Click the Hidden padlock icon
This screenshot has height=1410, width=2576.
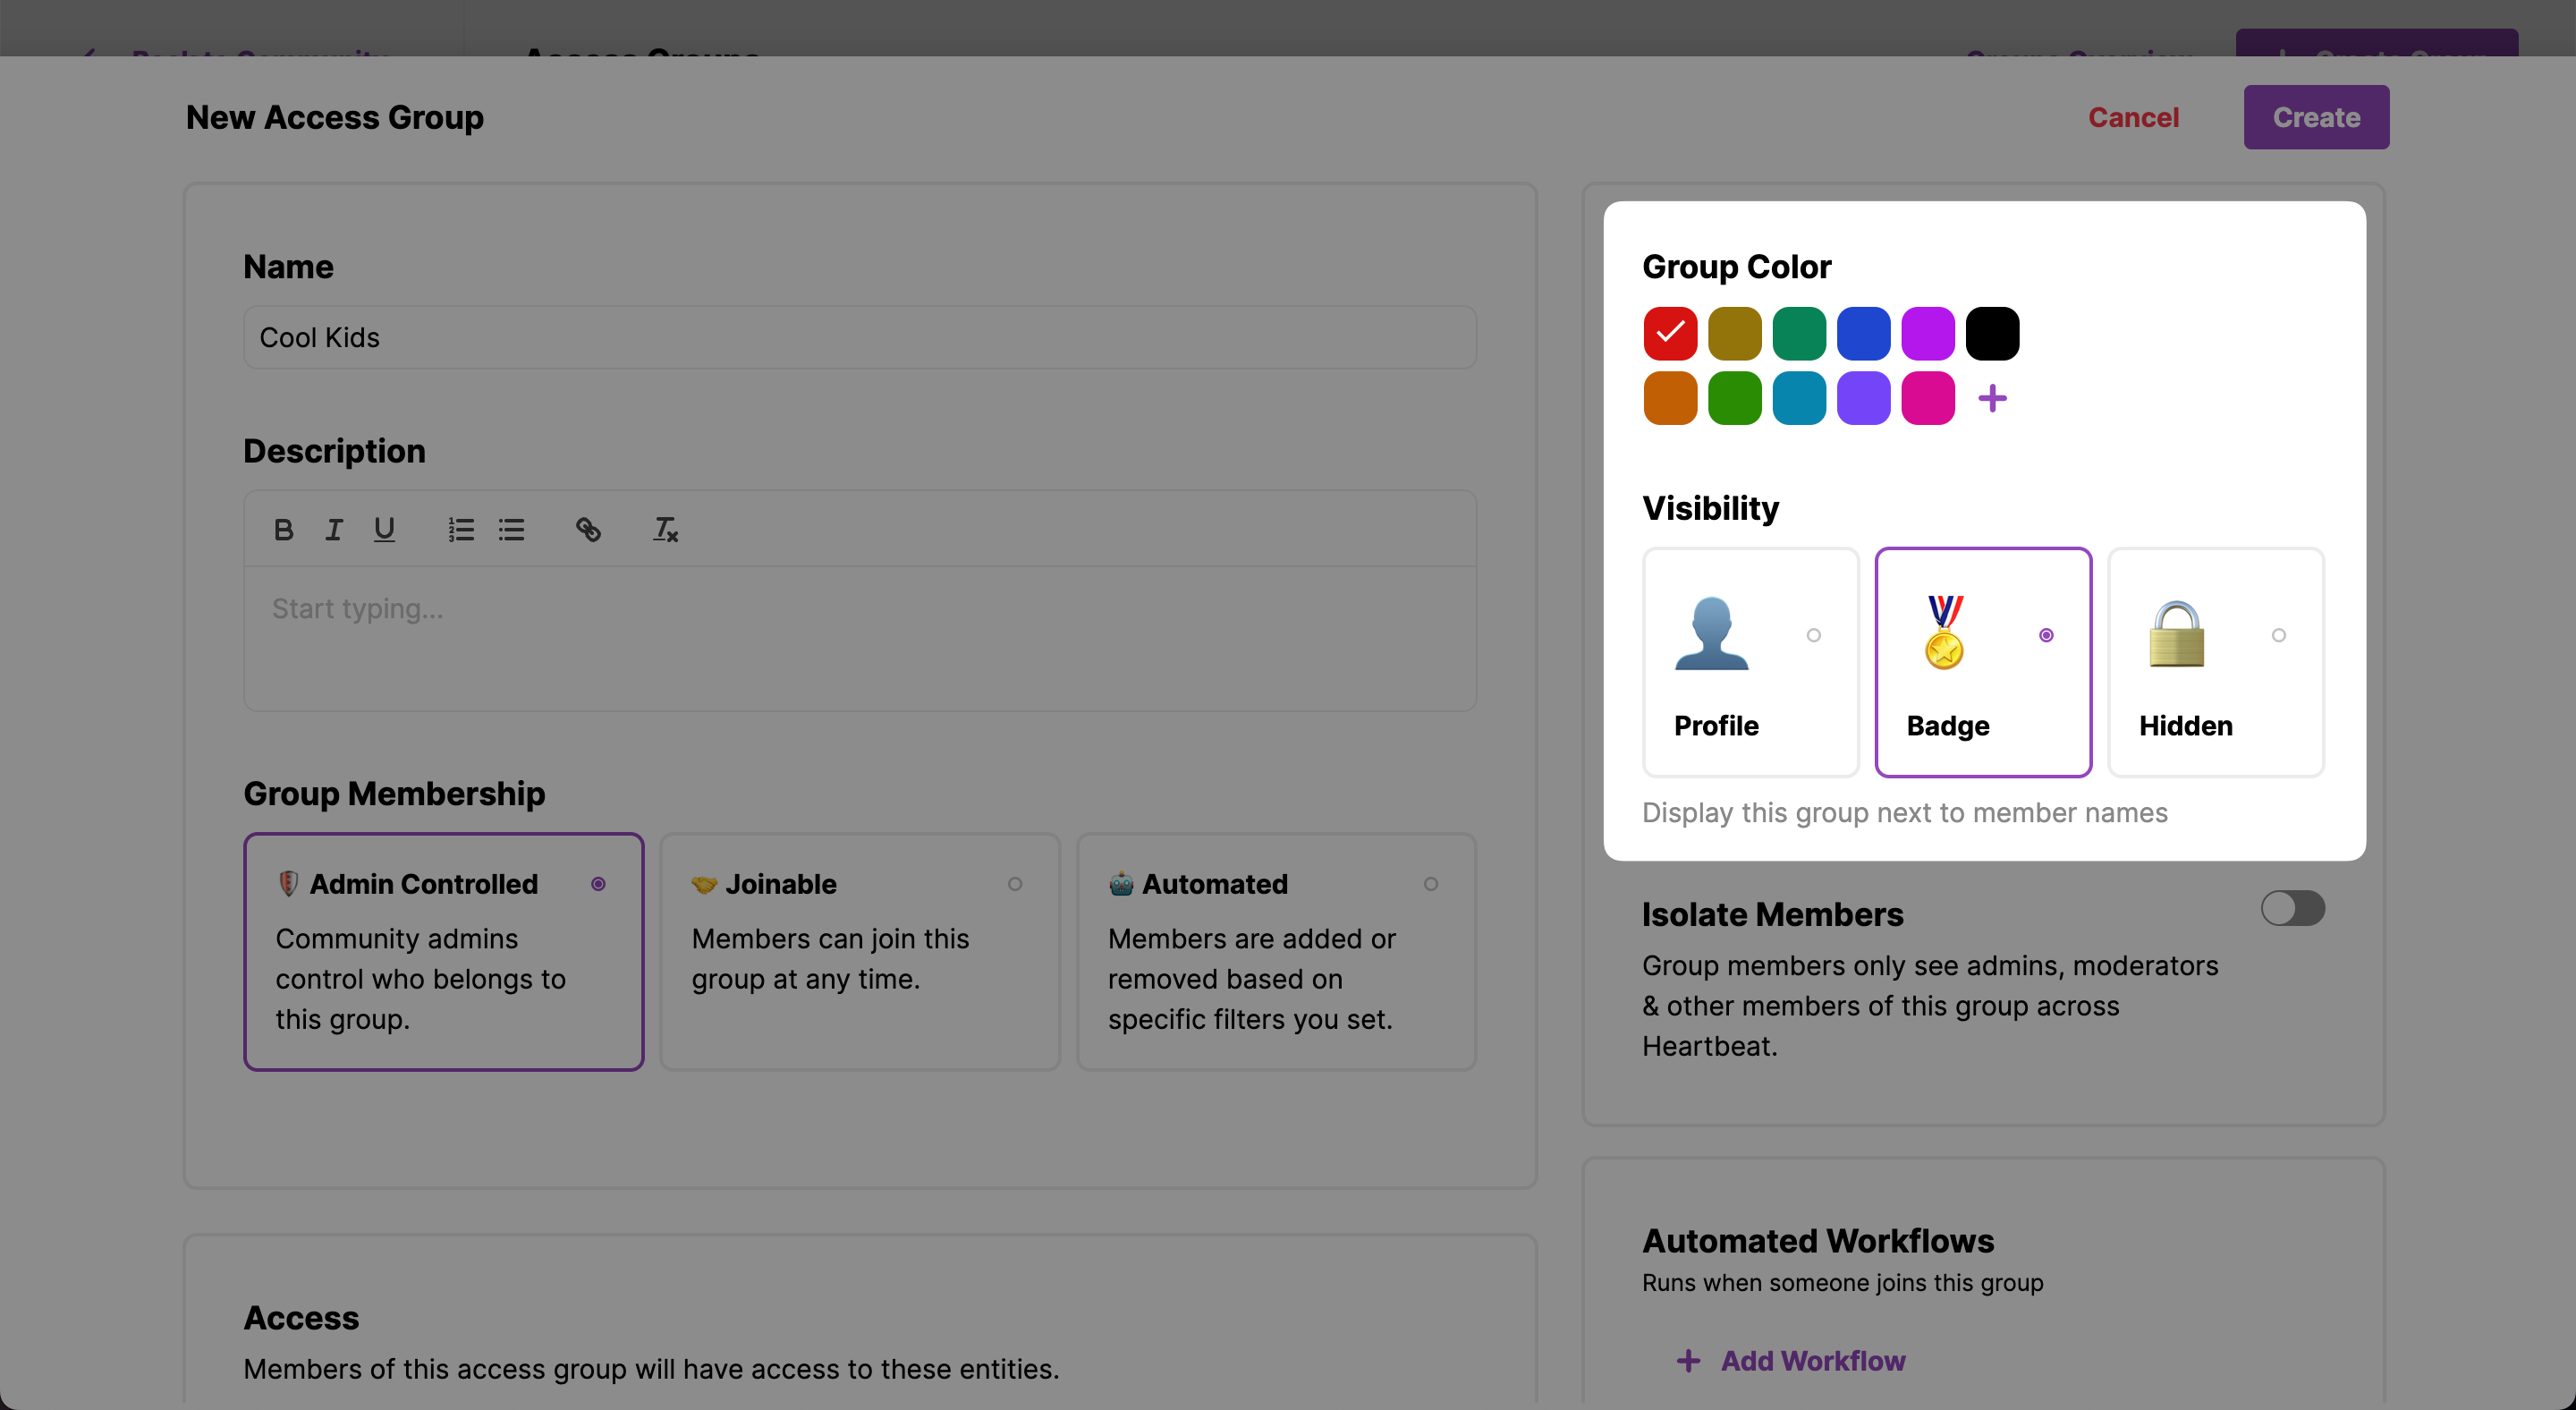click(2176, 634)
